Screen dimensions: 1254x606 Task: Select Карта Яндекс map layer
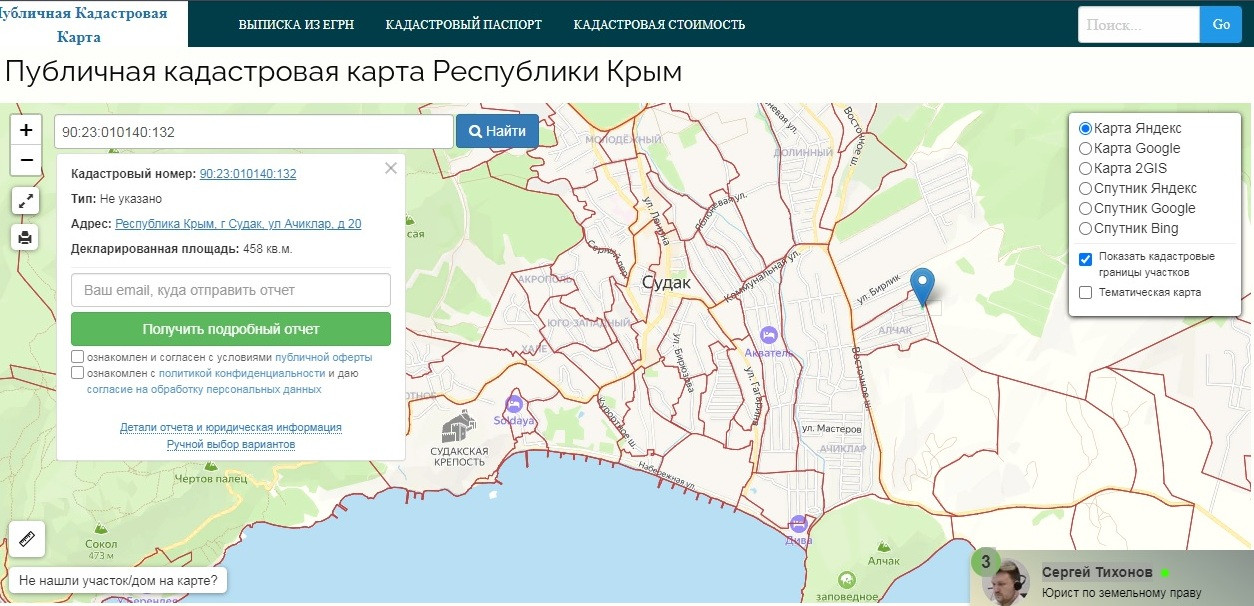1085,128
